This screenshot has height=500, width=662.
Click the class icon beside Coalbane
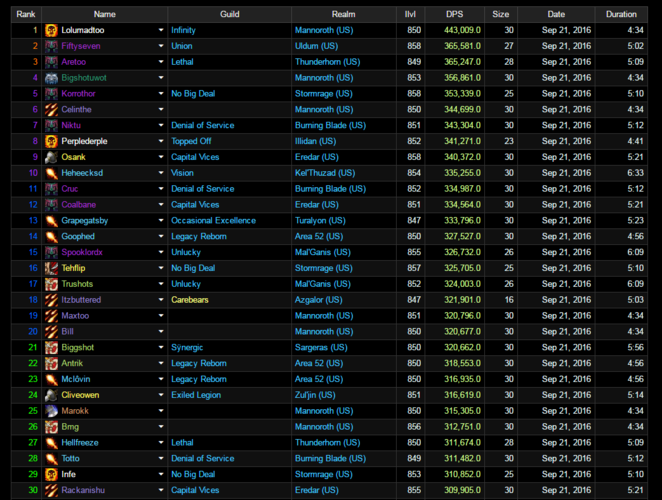coord(51,205)
